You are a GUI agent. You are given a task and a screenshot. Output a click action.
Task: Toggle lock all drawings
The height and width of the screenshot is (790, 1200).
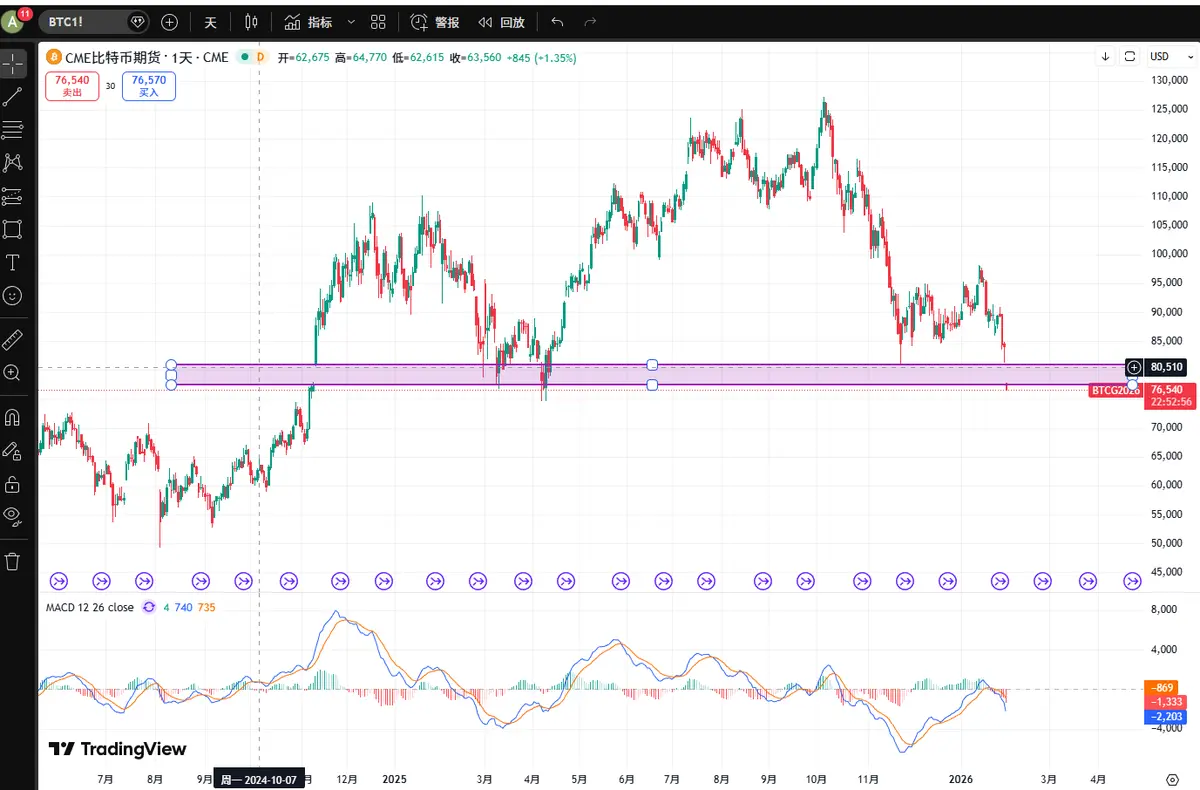pyautogui.click(x=13, y=484)
